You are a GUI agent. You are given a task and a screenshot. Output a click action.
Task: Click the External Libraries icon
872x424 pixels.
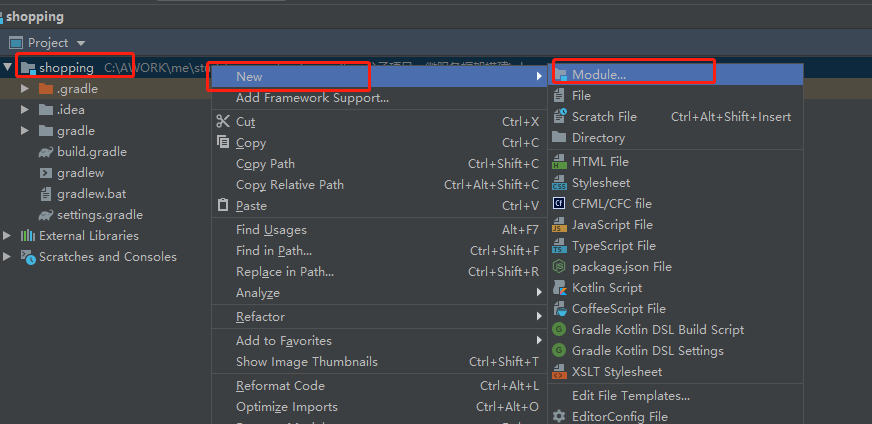pyautogui.click(x=28, y=236)
